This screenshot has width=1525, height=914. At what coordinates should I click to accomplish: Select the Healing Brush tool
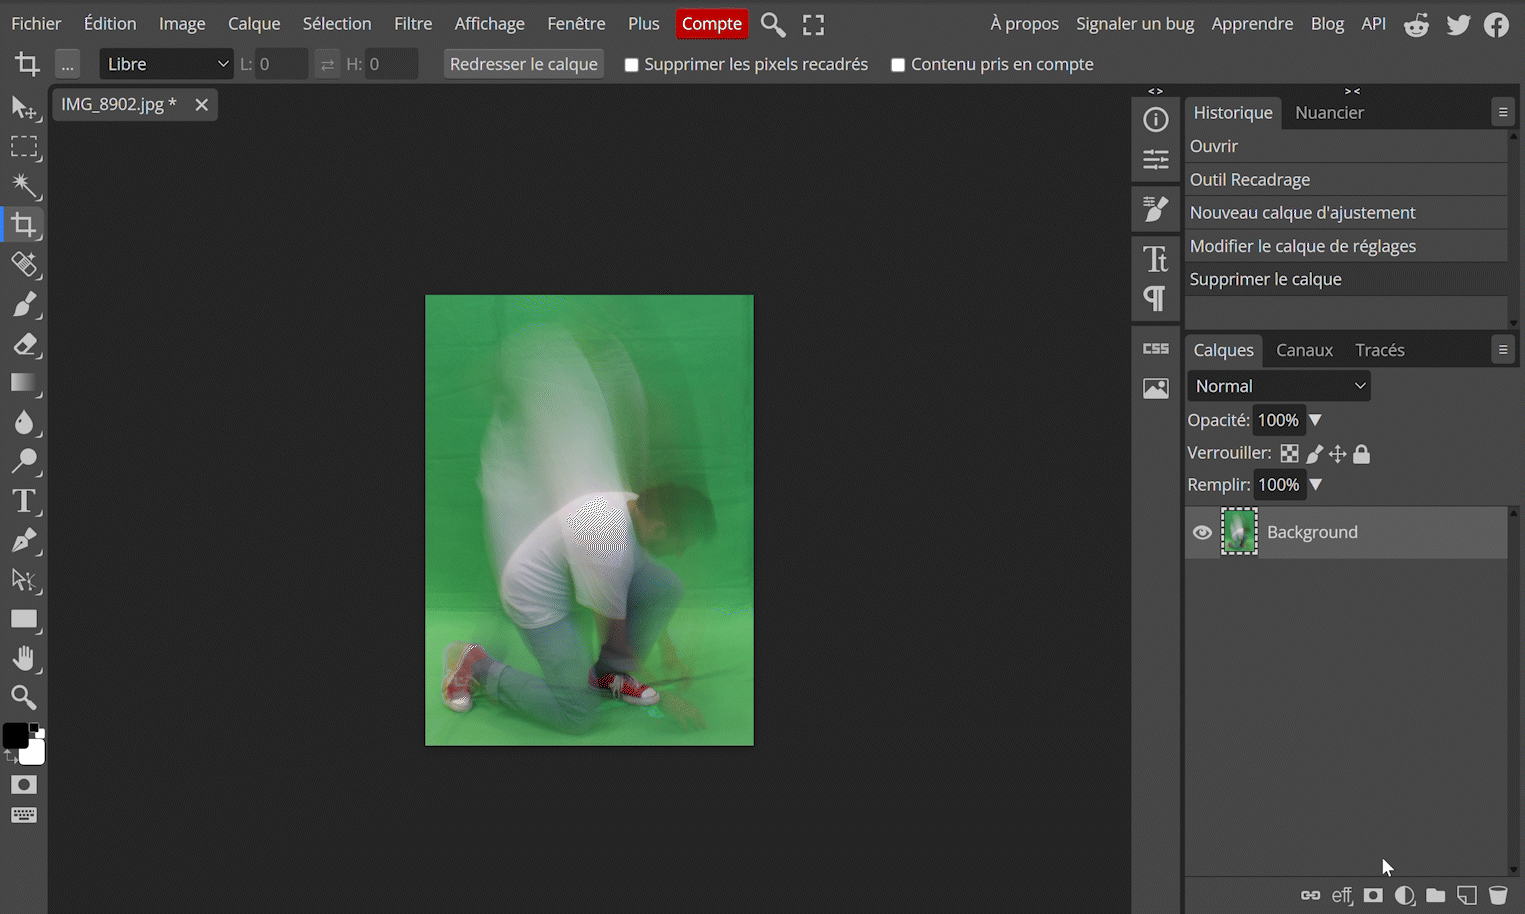[x=24, y=265]
